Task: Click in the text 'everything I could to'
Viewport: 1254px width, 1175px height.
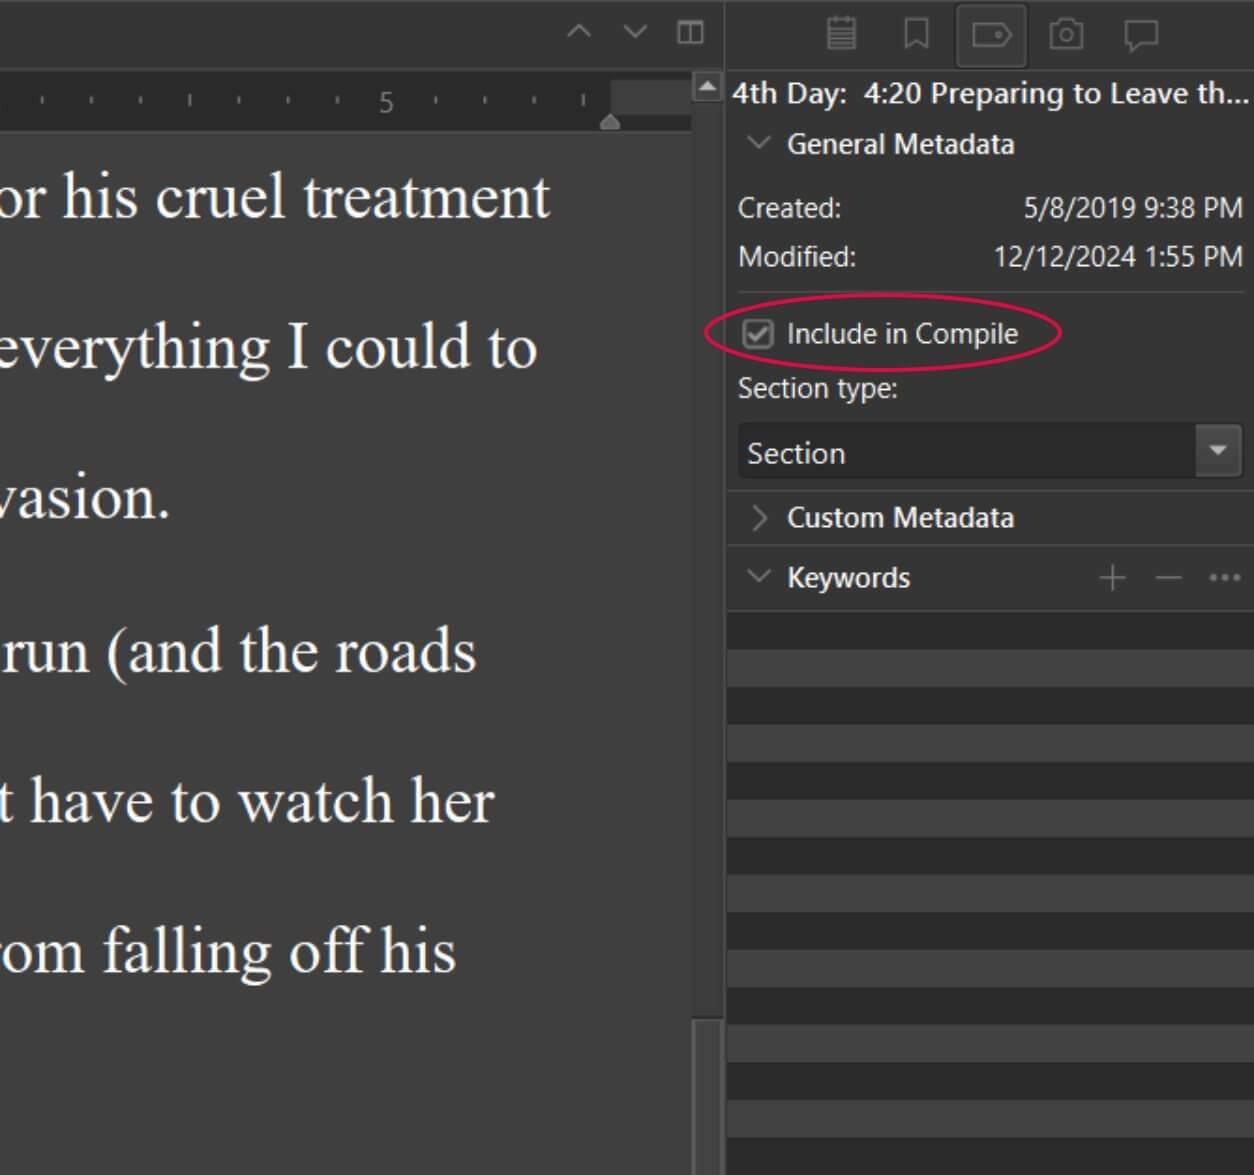Action: point(267,348)
